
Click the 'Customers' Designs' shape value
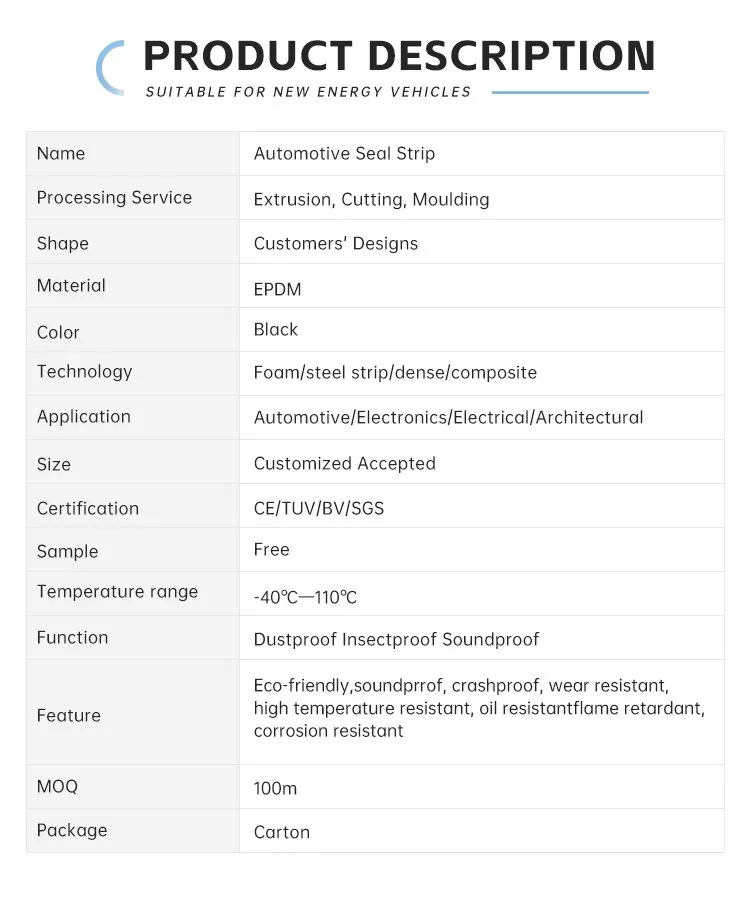(335, 243)
